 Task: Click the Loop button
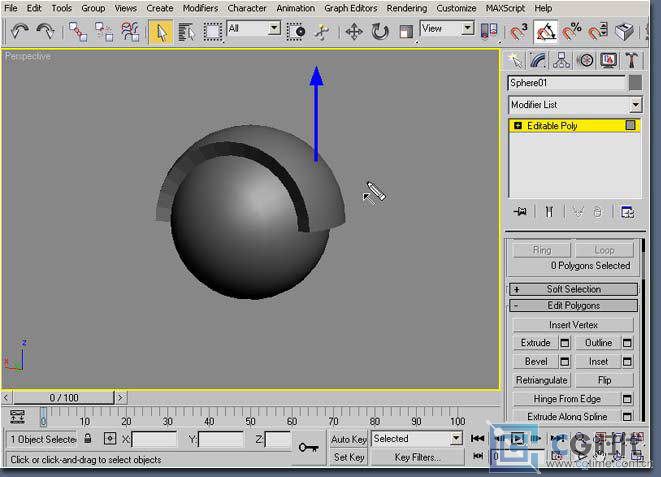pos(604,250)
